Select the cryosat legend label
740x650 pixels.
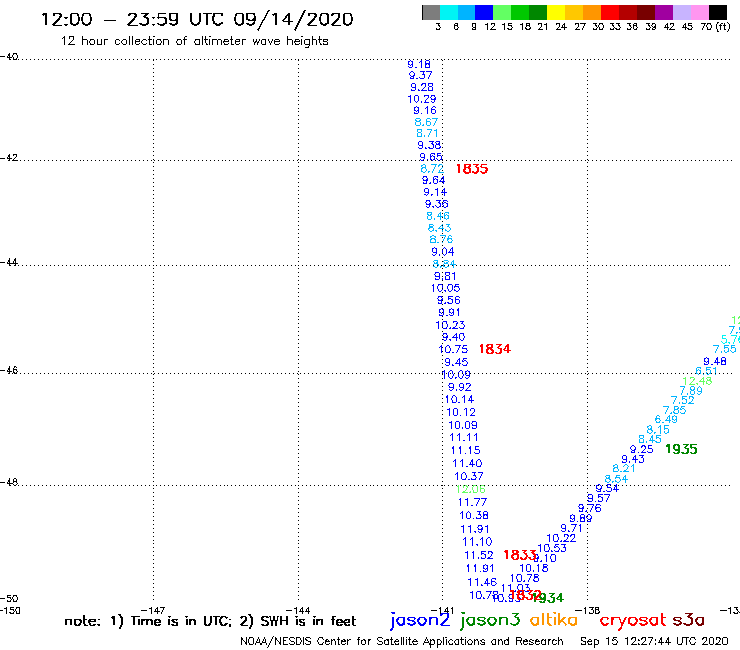click(633, 621)
